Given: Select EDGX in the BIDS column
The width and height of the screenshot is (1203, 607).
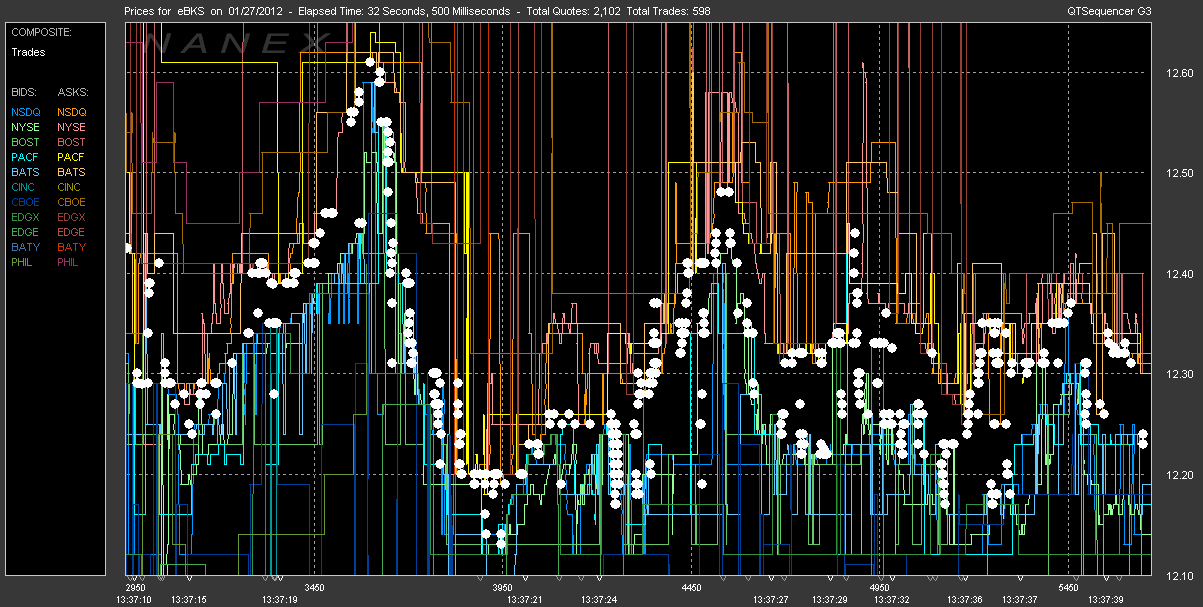Looking at the screenshot, I should click(x=27, y=217).
